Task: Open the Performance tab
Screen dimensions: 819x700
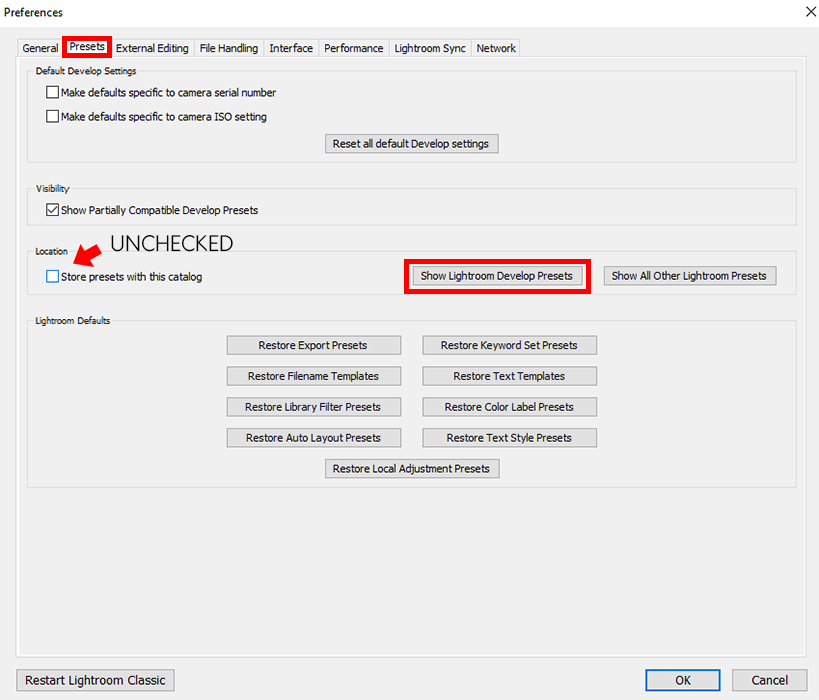Action: click(353, 48)
